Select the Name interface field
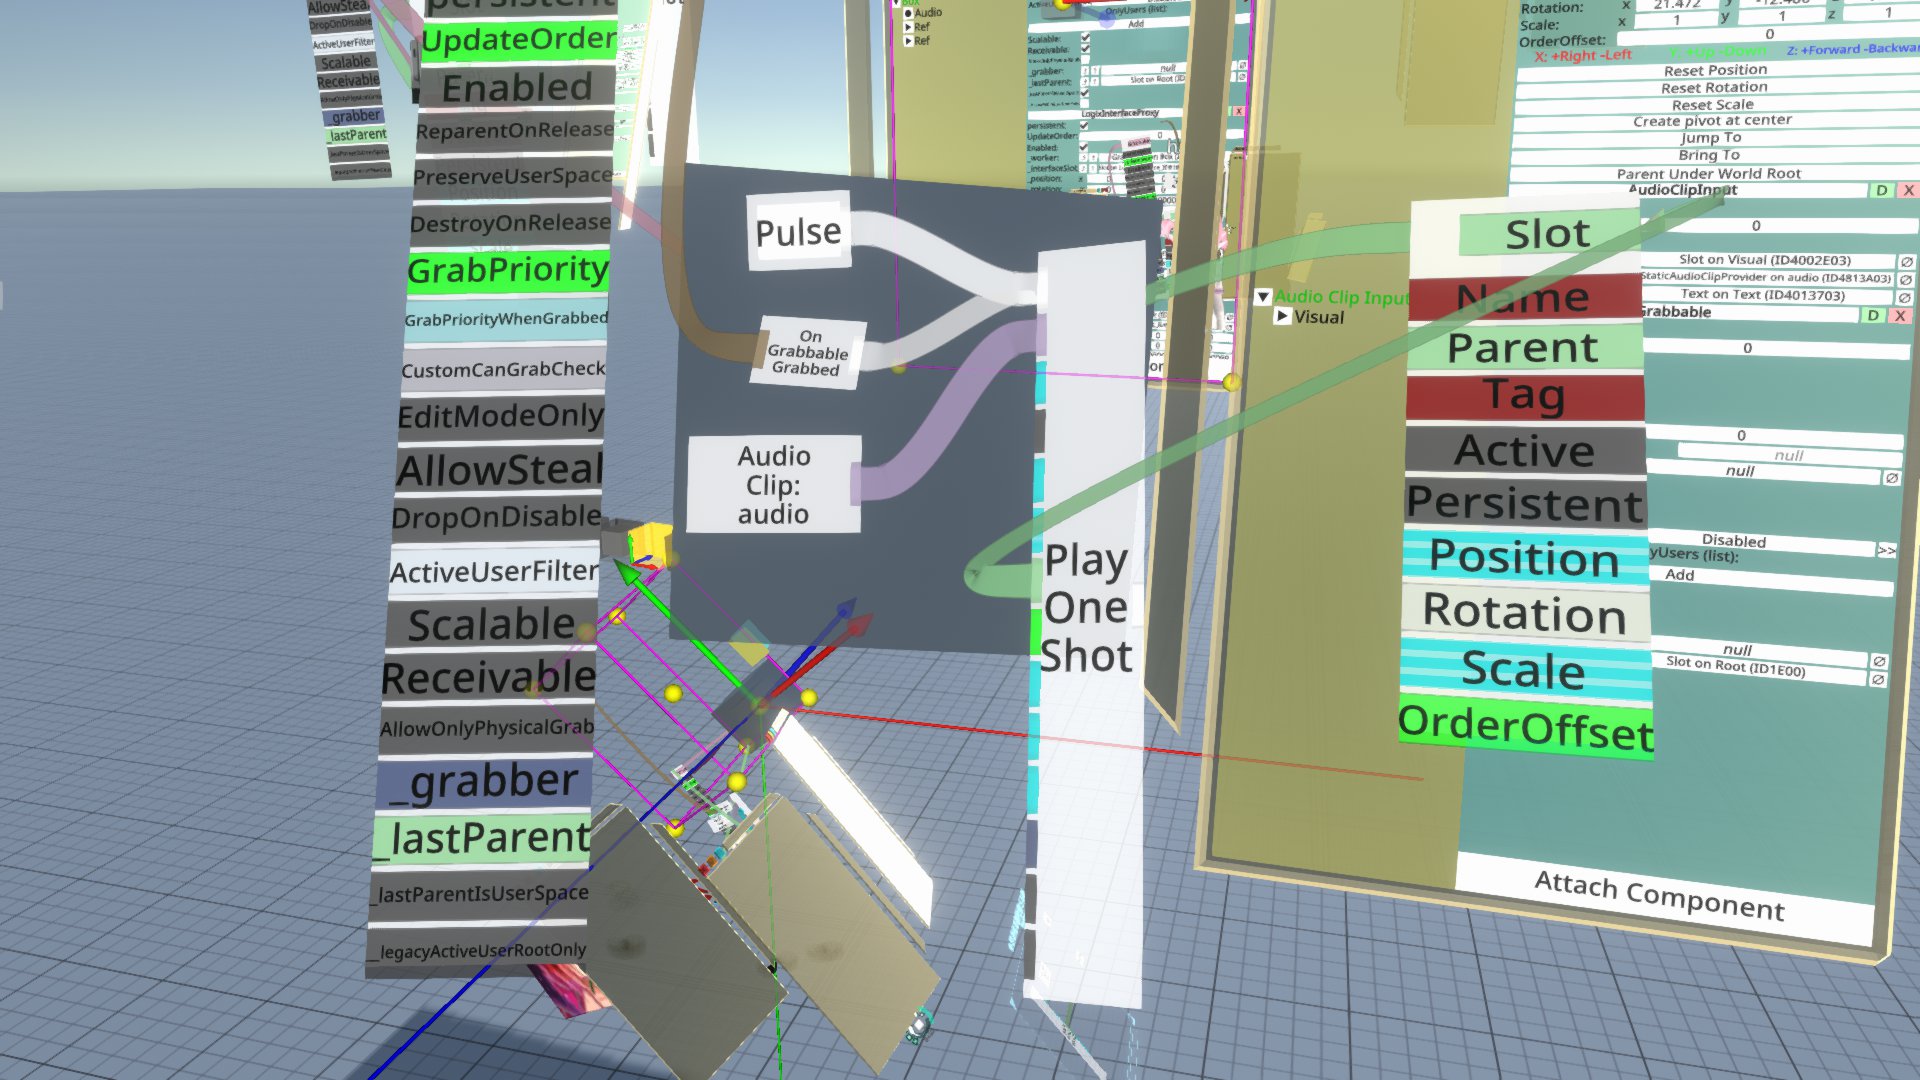This screenshot has width=1920, height=1080. [1523, 298]
